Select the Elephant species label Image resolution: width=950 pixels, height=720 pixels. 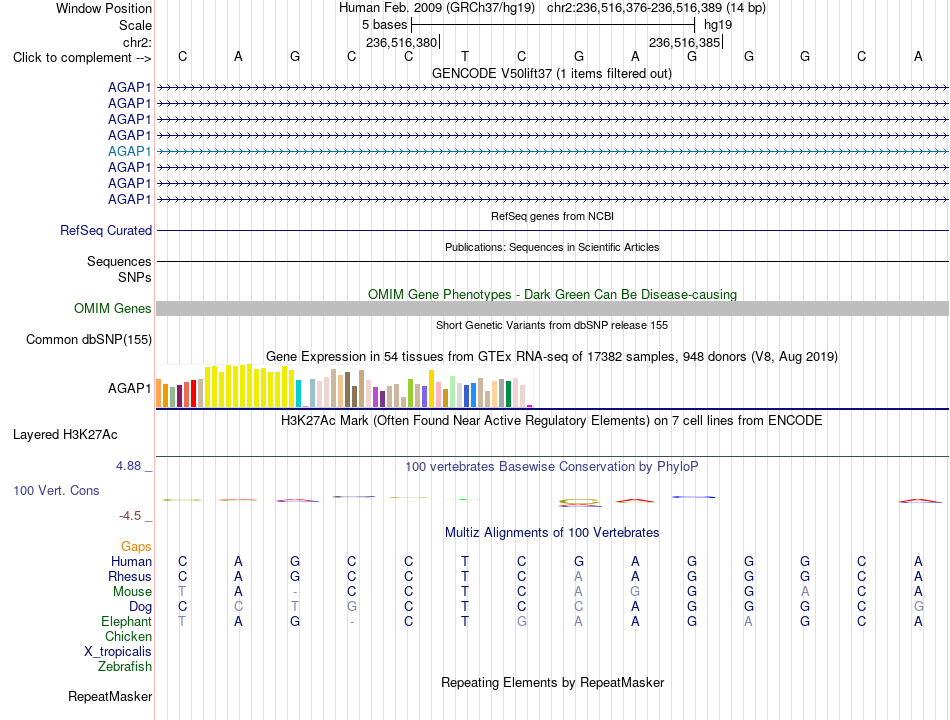coord(127,621)
